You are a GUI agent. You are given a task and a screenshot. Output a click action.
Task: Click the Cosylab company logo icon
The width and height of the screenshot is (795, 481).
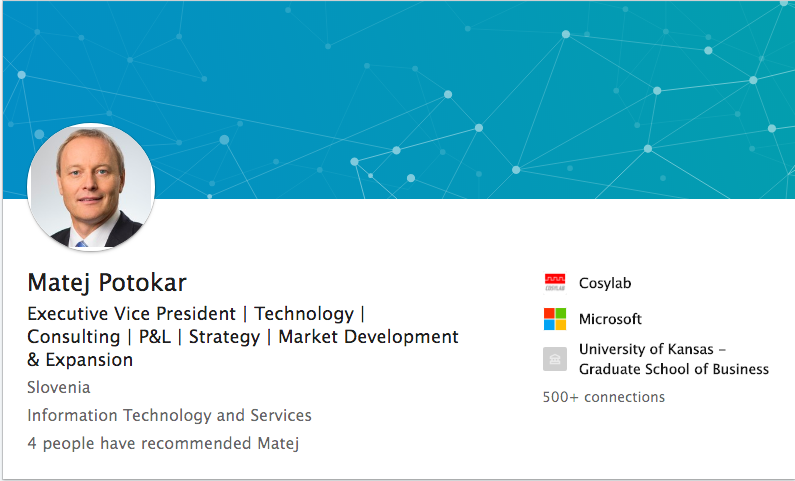pos(555,283)
